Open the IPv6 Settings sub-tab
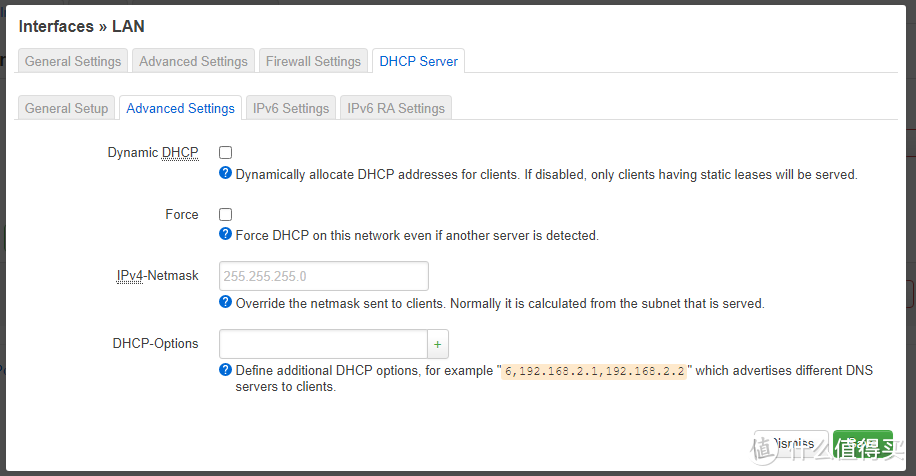The width and height of the screenshot is (916, 476). point(291,108)
